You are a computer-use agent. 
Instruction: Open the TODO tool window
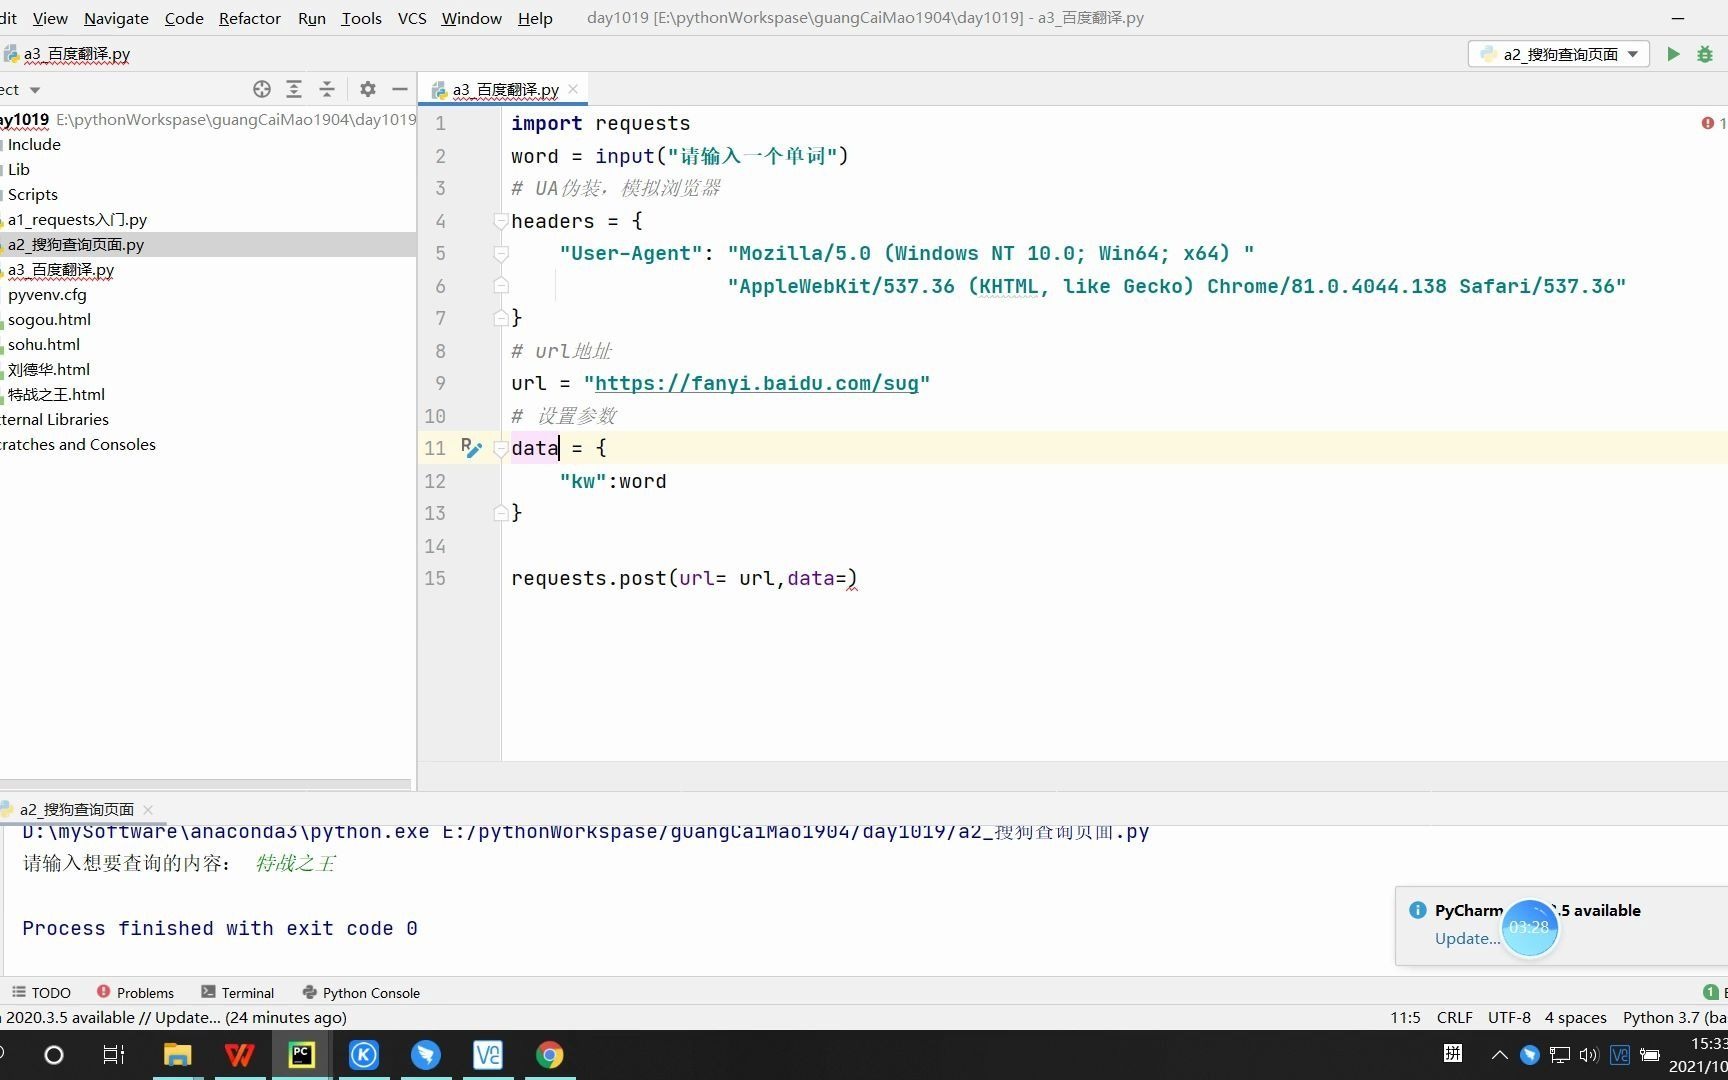(x=41, y=992)
